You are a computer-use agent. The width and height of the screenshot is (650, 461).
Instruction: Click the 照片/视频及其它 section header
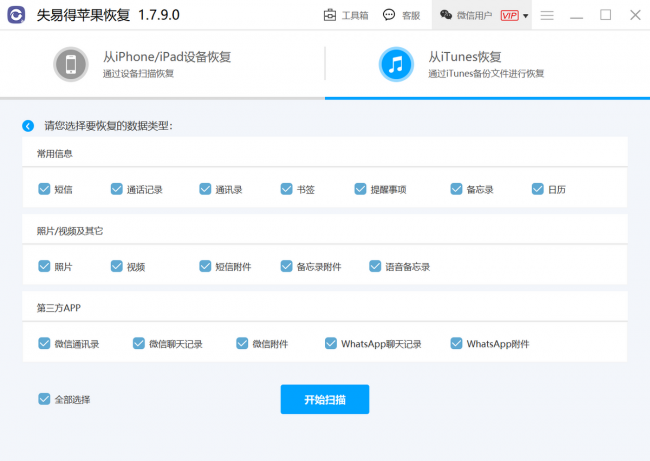pyautogui.click(x=70, y=231)
